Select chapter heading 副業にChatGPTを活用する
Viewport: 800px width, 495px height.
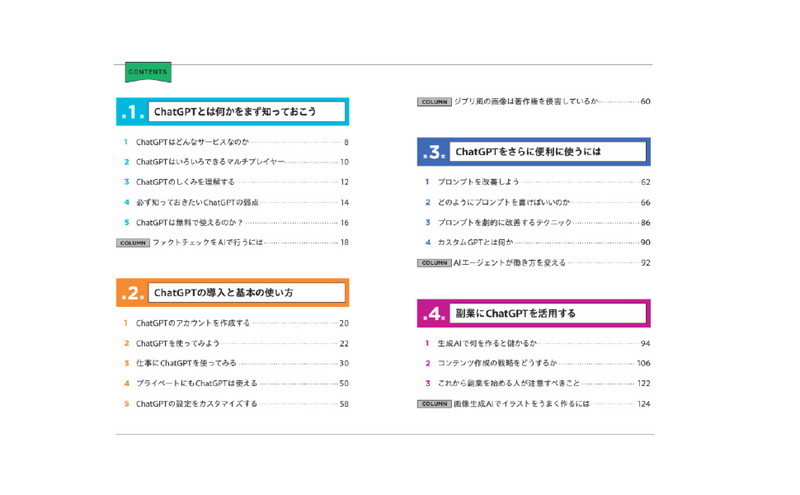tap(515, 314)
